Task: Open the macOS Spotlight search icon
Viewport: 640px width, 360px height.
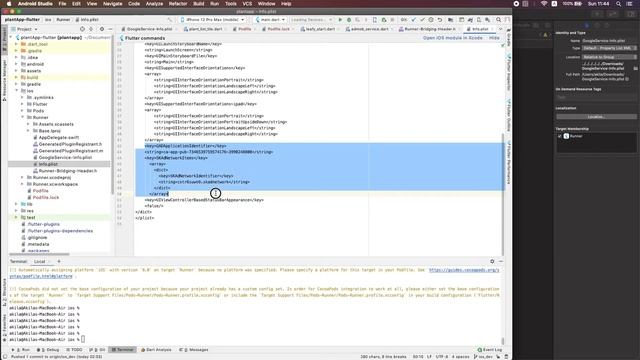Action: tap(619, 4)
